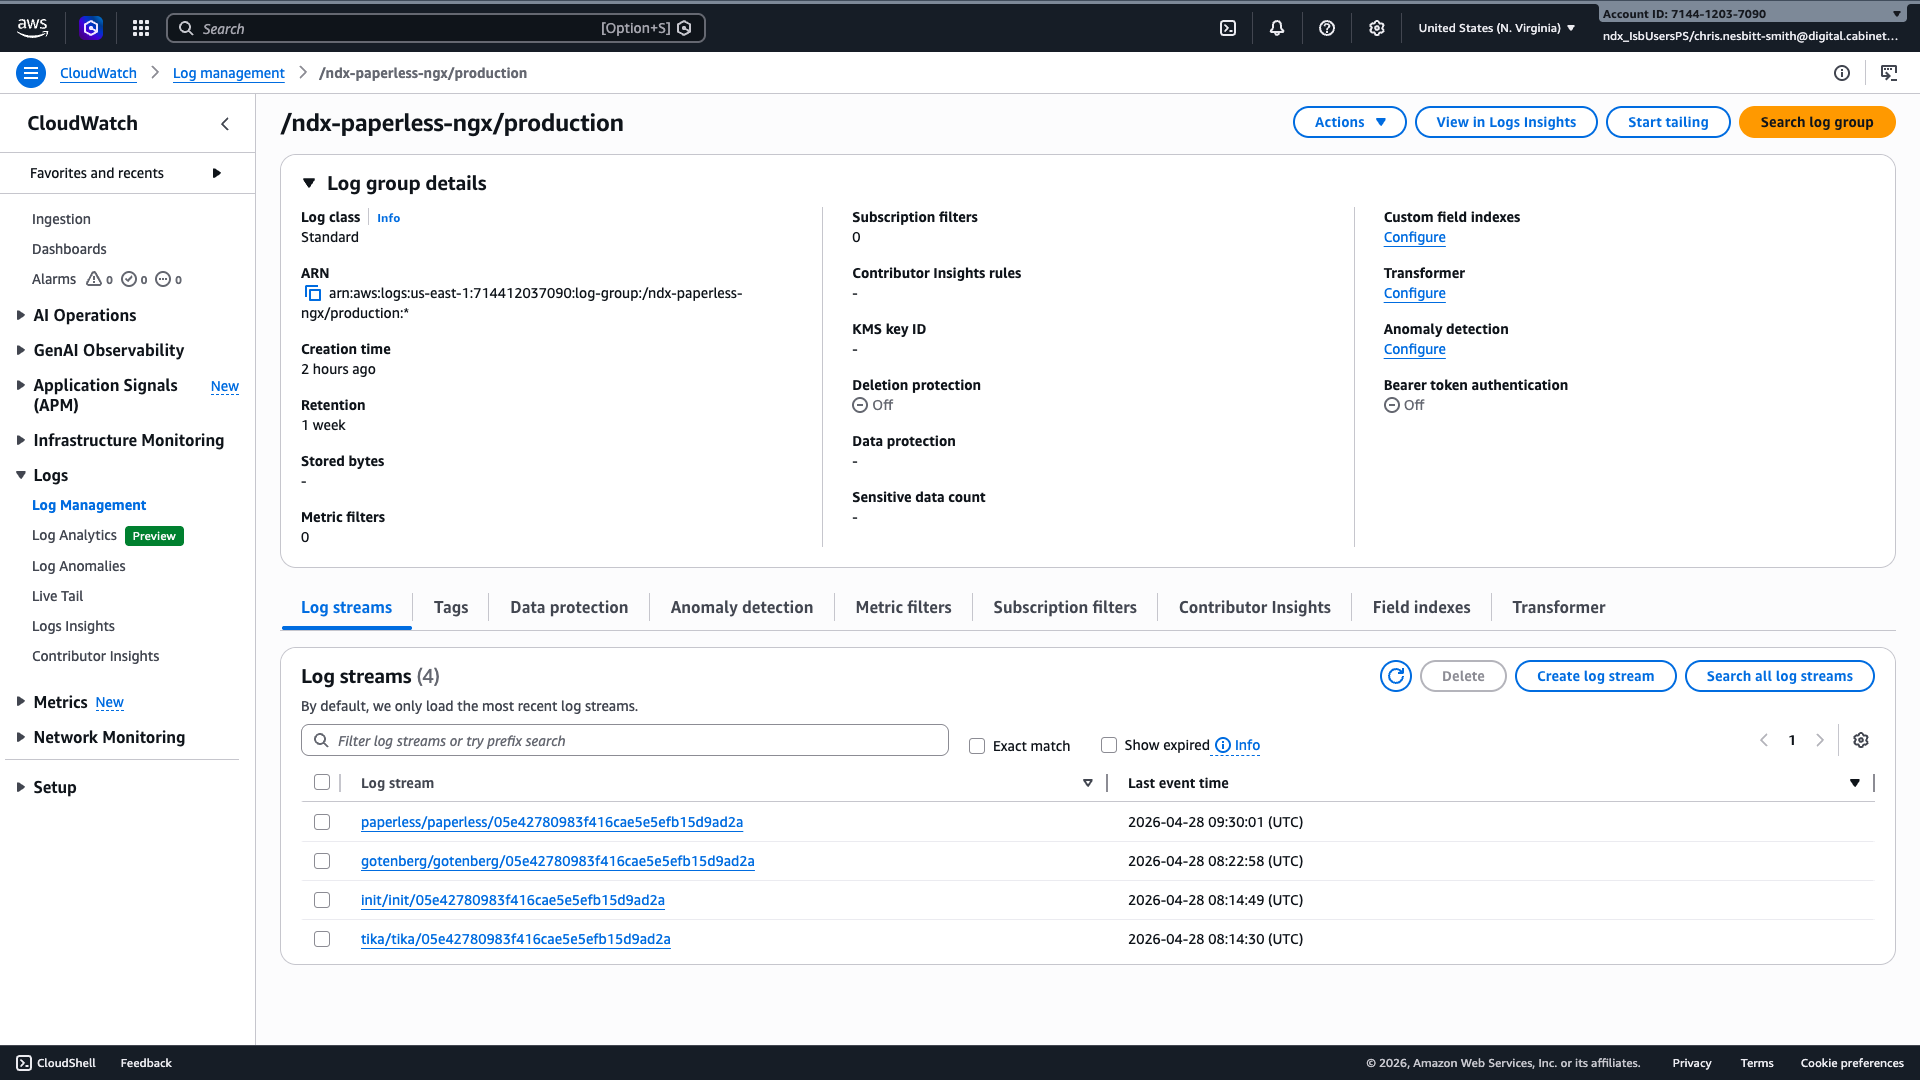Expand Favorites and recents
This screenshot has height=1080, width=1920.
click(x=217, y=173)
